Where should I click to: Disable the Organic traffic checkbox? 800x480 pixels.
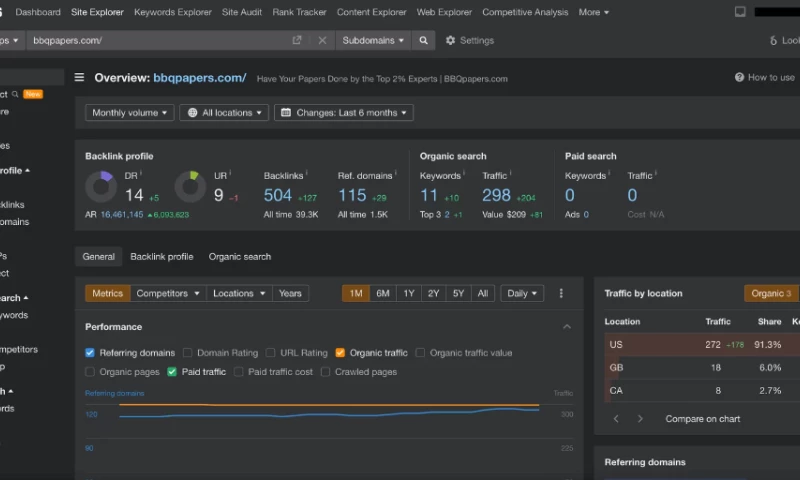tap(340, 353)
